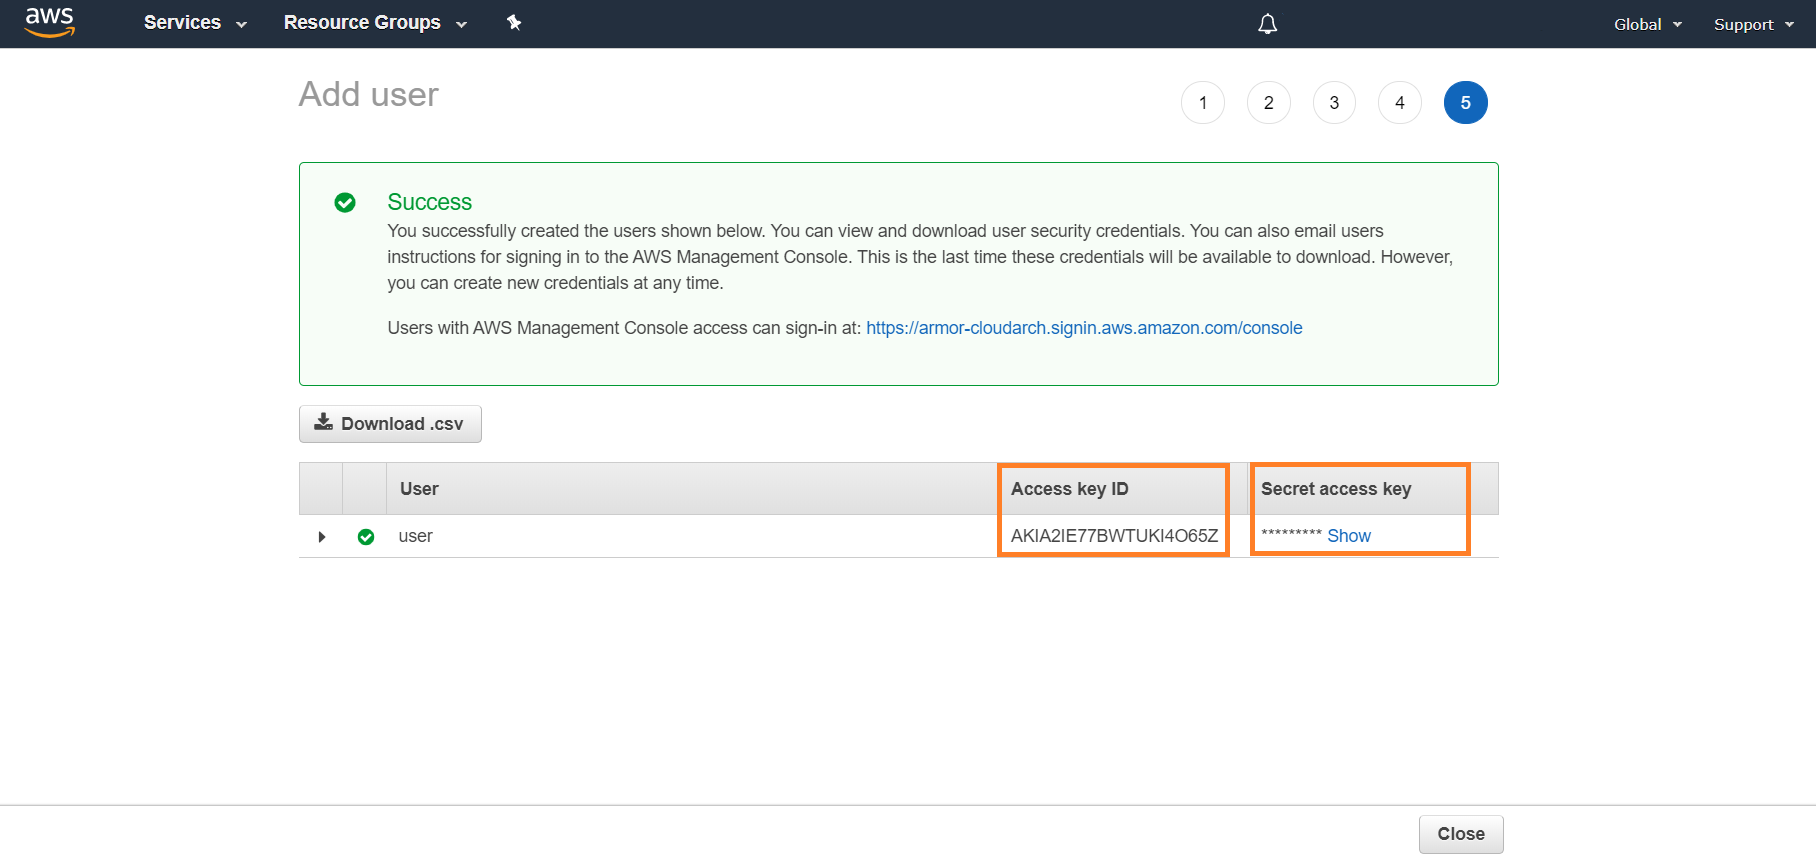1816x860 pixels.
Task: Open the console sign-in URL link
Action: coord(1084,328)
